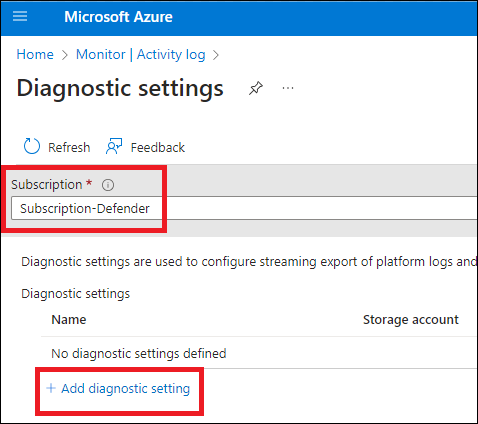478x424 pixels.
Task: Click the Refresh button label
Action: coord(69,147)
